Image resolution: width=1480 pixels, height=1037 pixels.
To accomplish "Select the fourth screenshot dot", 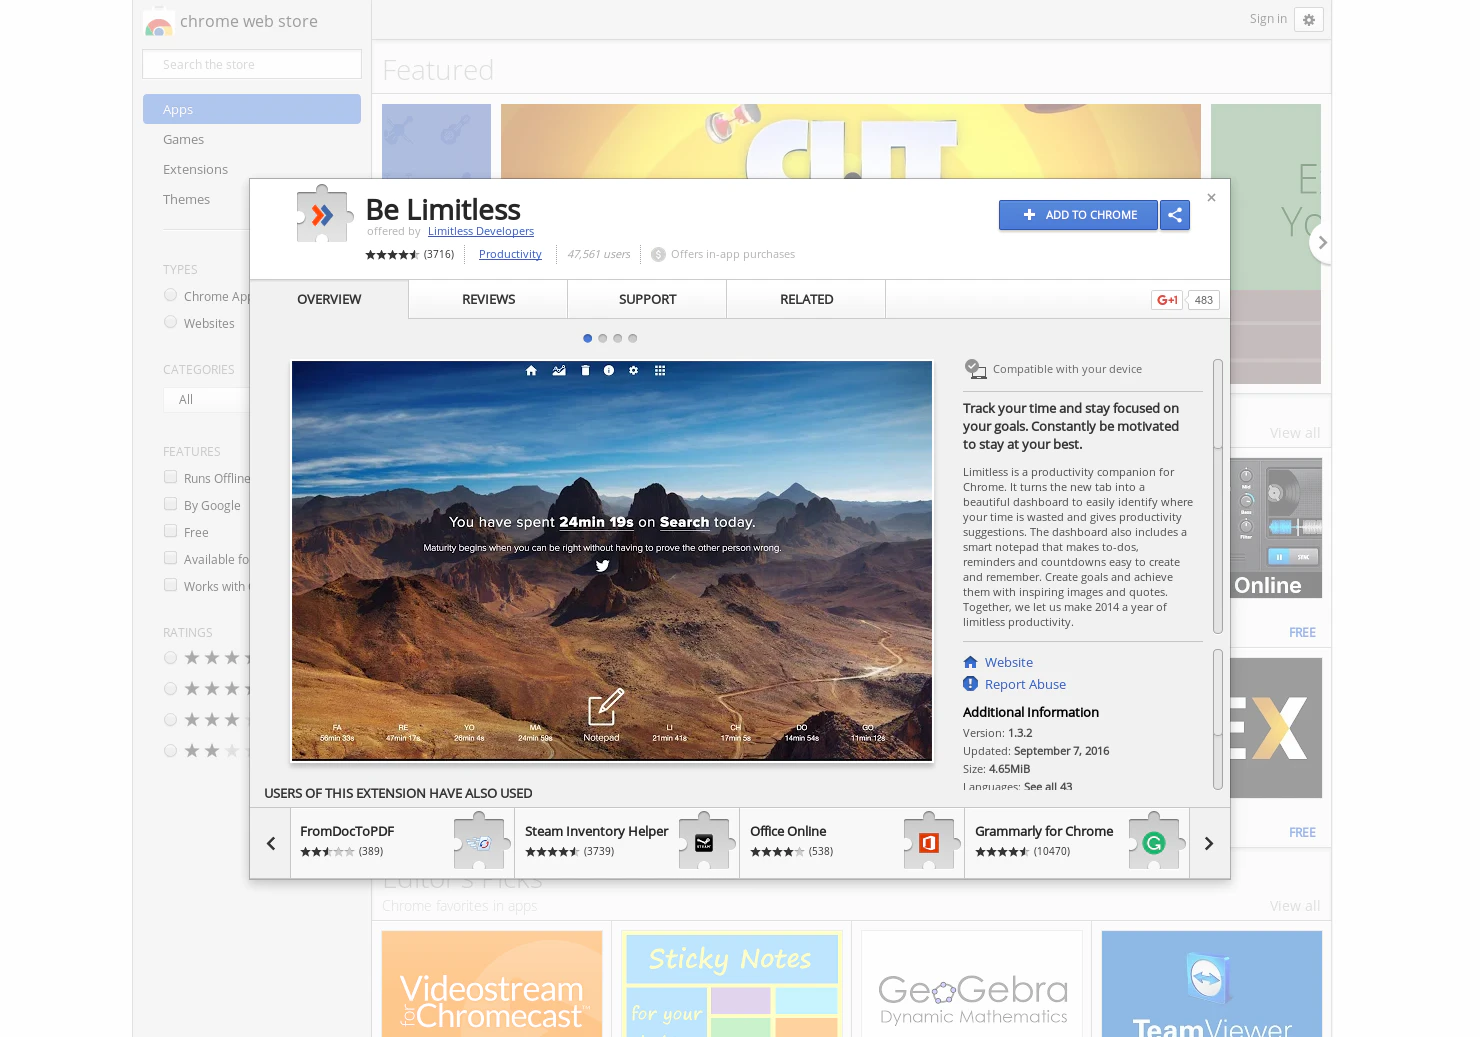I will pos(632,338).
